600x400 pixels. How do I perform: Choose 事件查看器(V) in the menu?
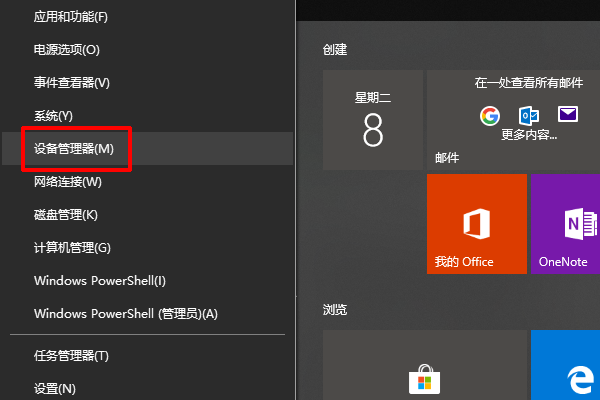(71, 83)
